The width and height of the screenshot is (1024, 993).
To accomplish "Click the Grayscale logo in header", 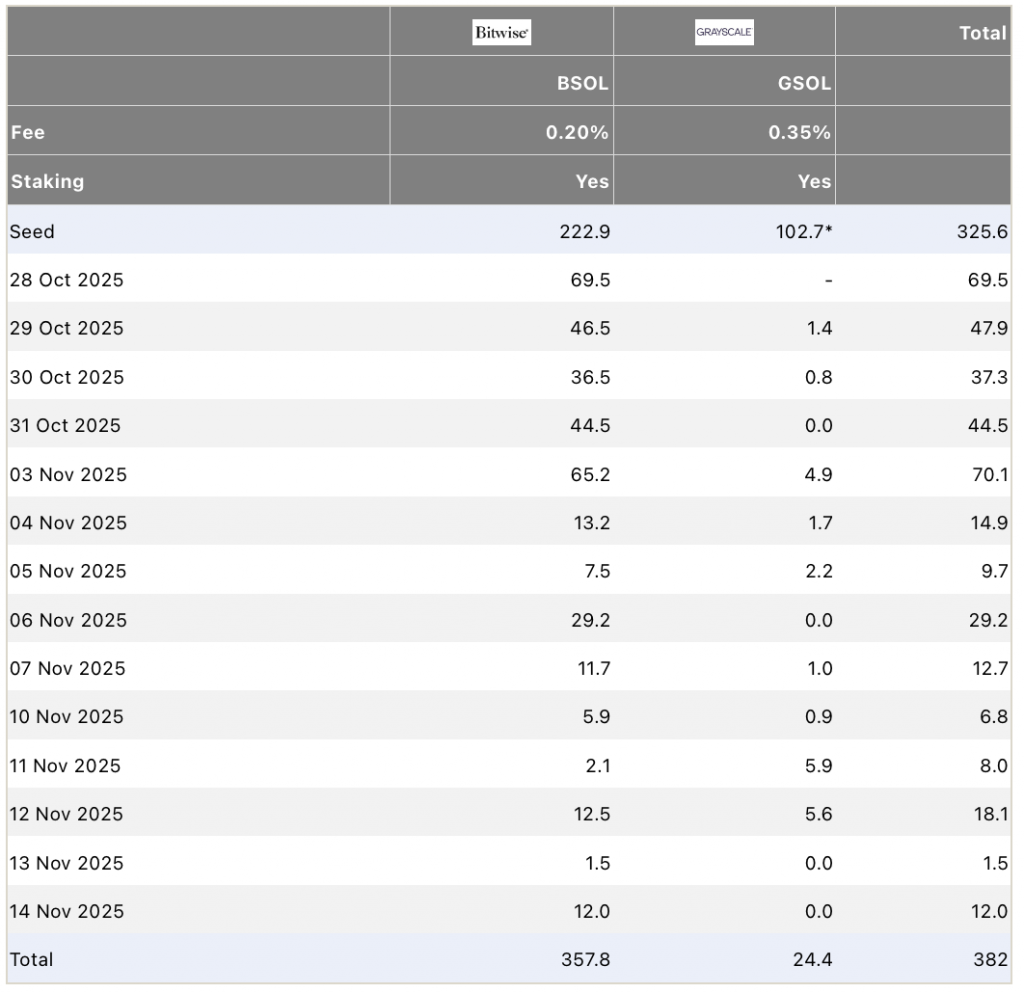I will click(724, 33).
